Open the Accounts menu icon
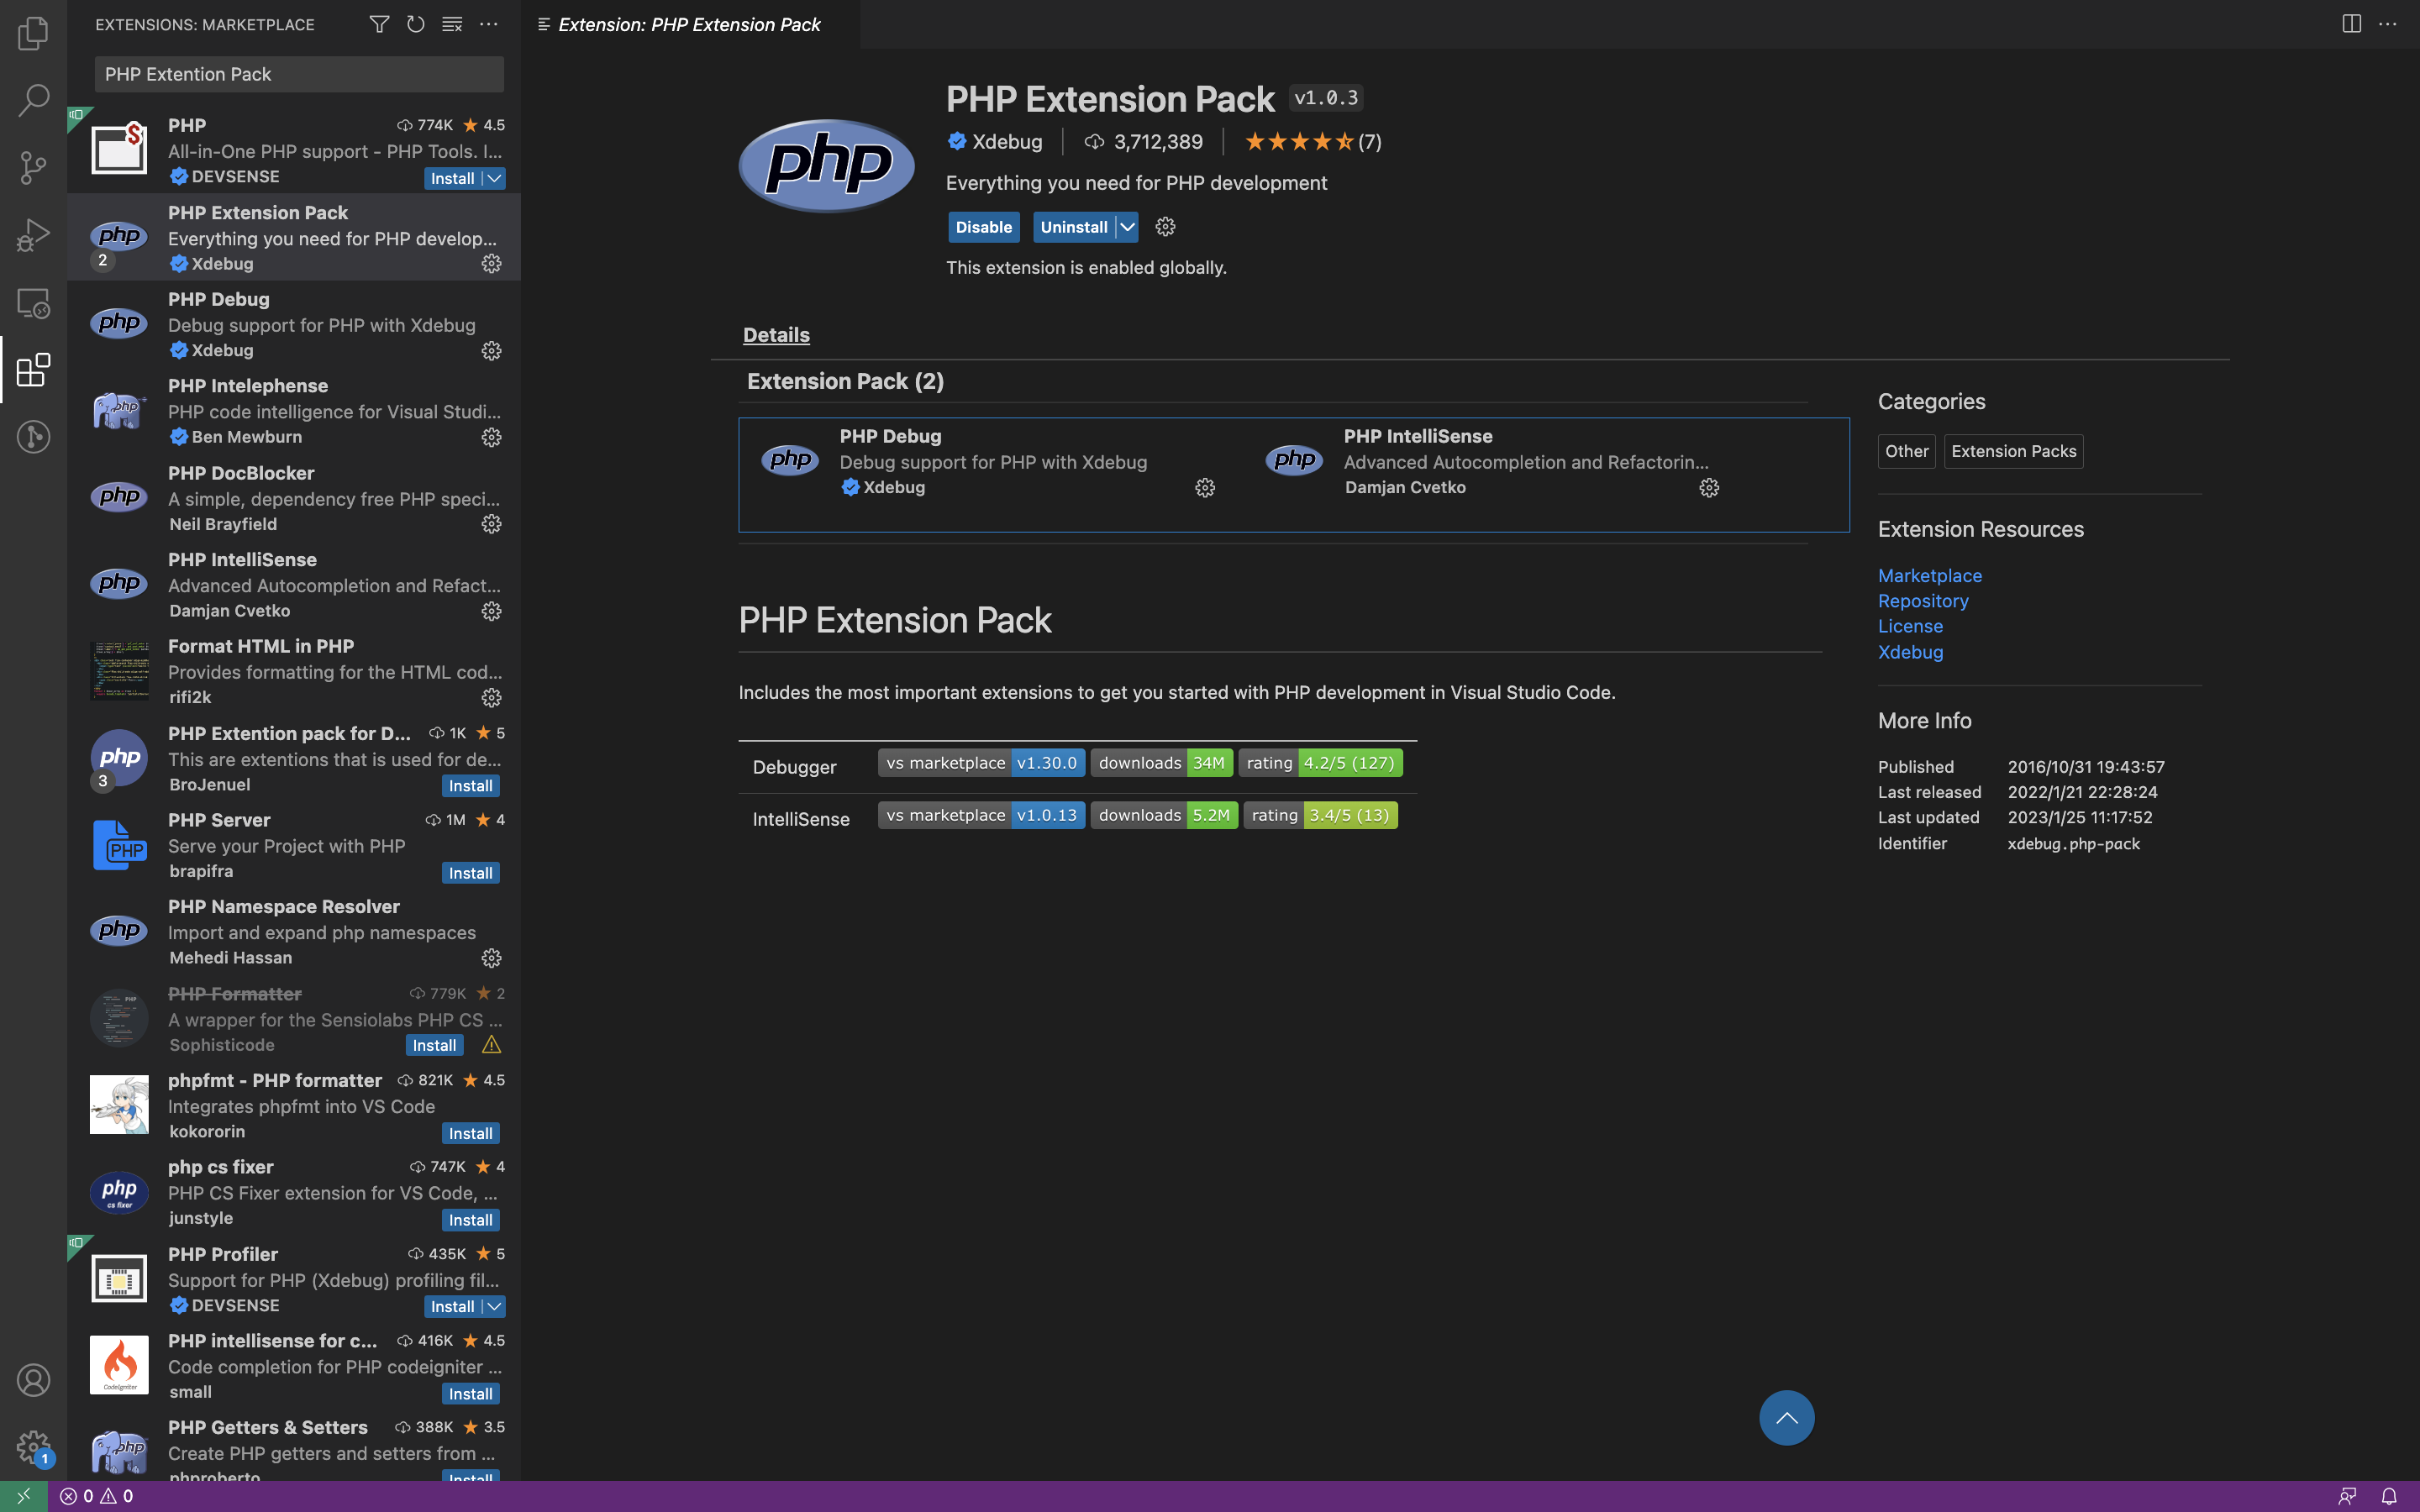Screen dimensions: 2420x1512 [33, 1380]
